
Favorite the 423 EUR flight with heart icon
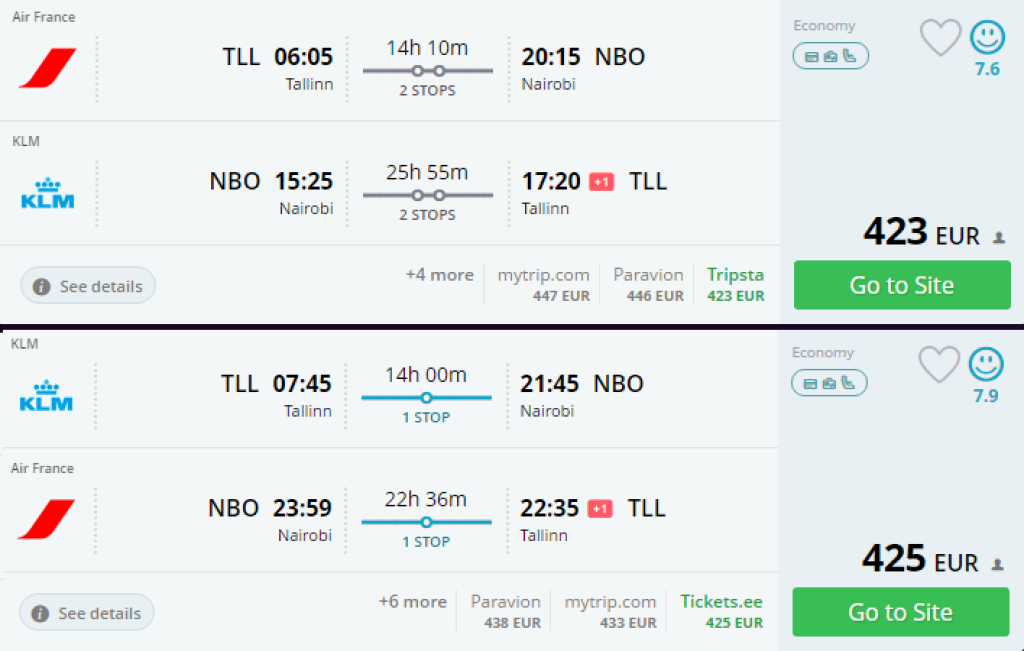(939, 39)
